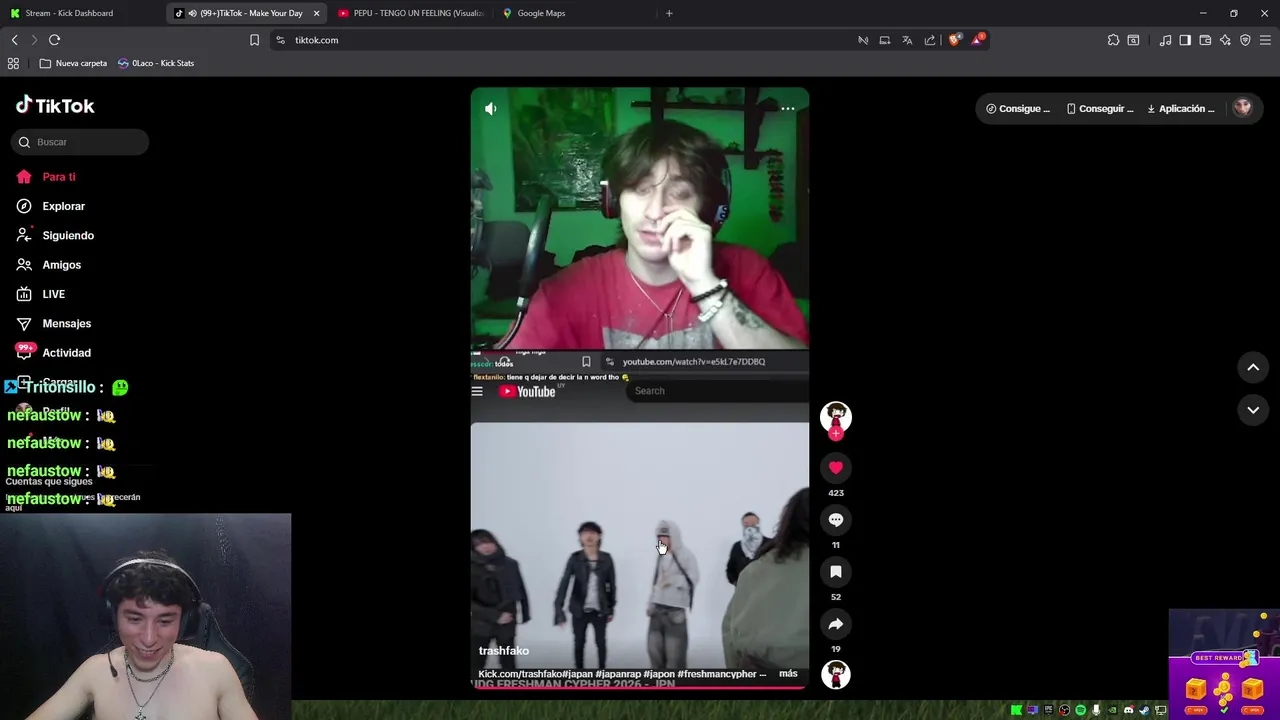Click the Buscar search field
The width and height of the screenshot is (1280, 720).
click(81, 142)
